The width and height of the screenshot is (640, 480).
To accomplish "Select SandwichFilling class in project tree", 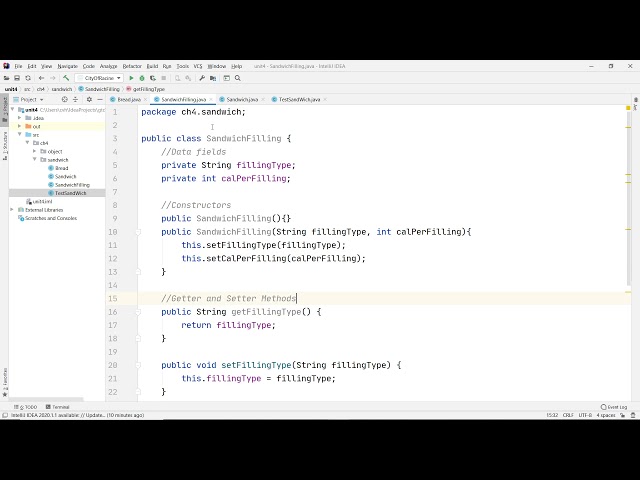I will (69, 185).
